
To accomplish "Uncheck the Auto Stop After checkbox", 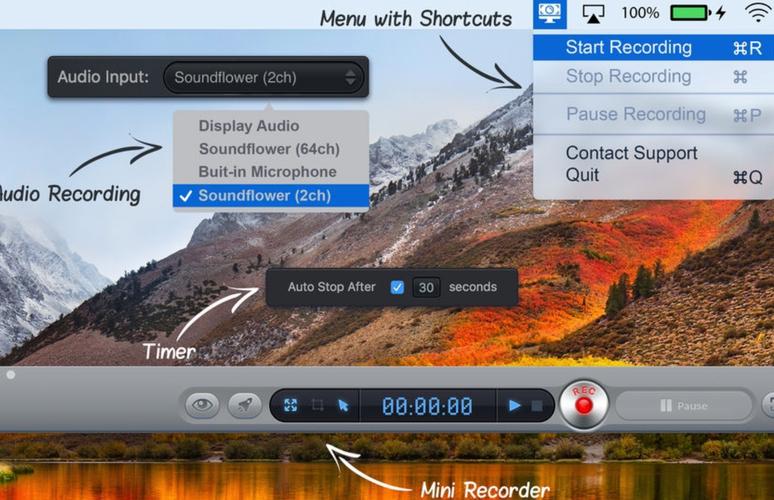I will point(397,287).
